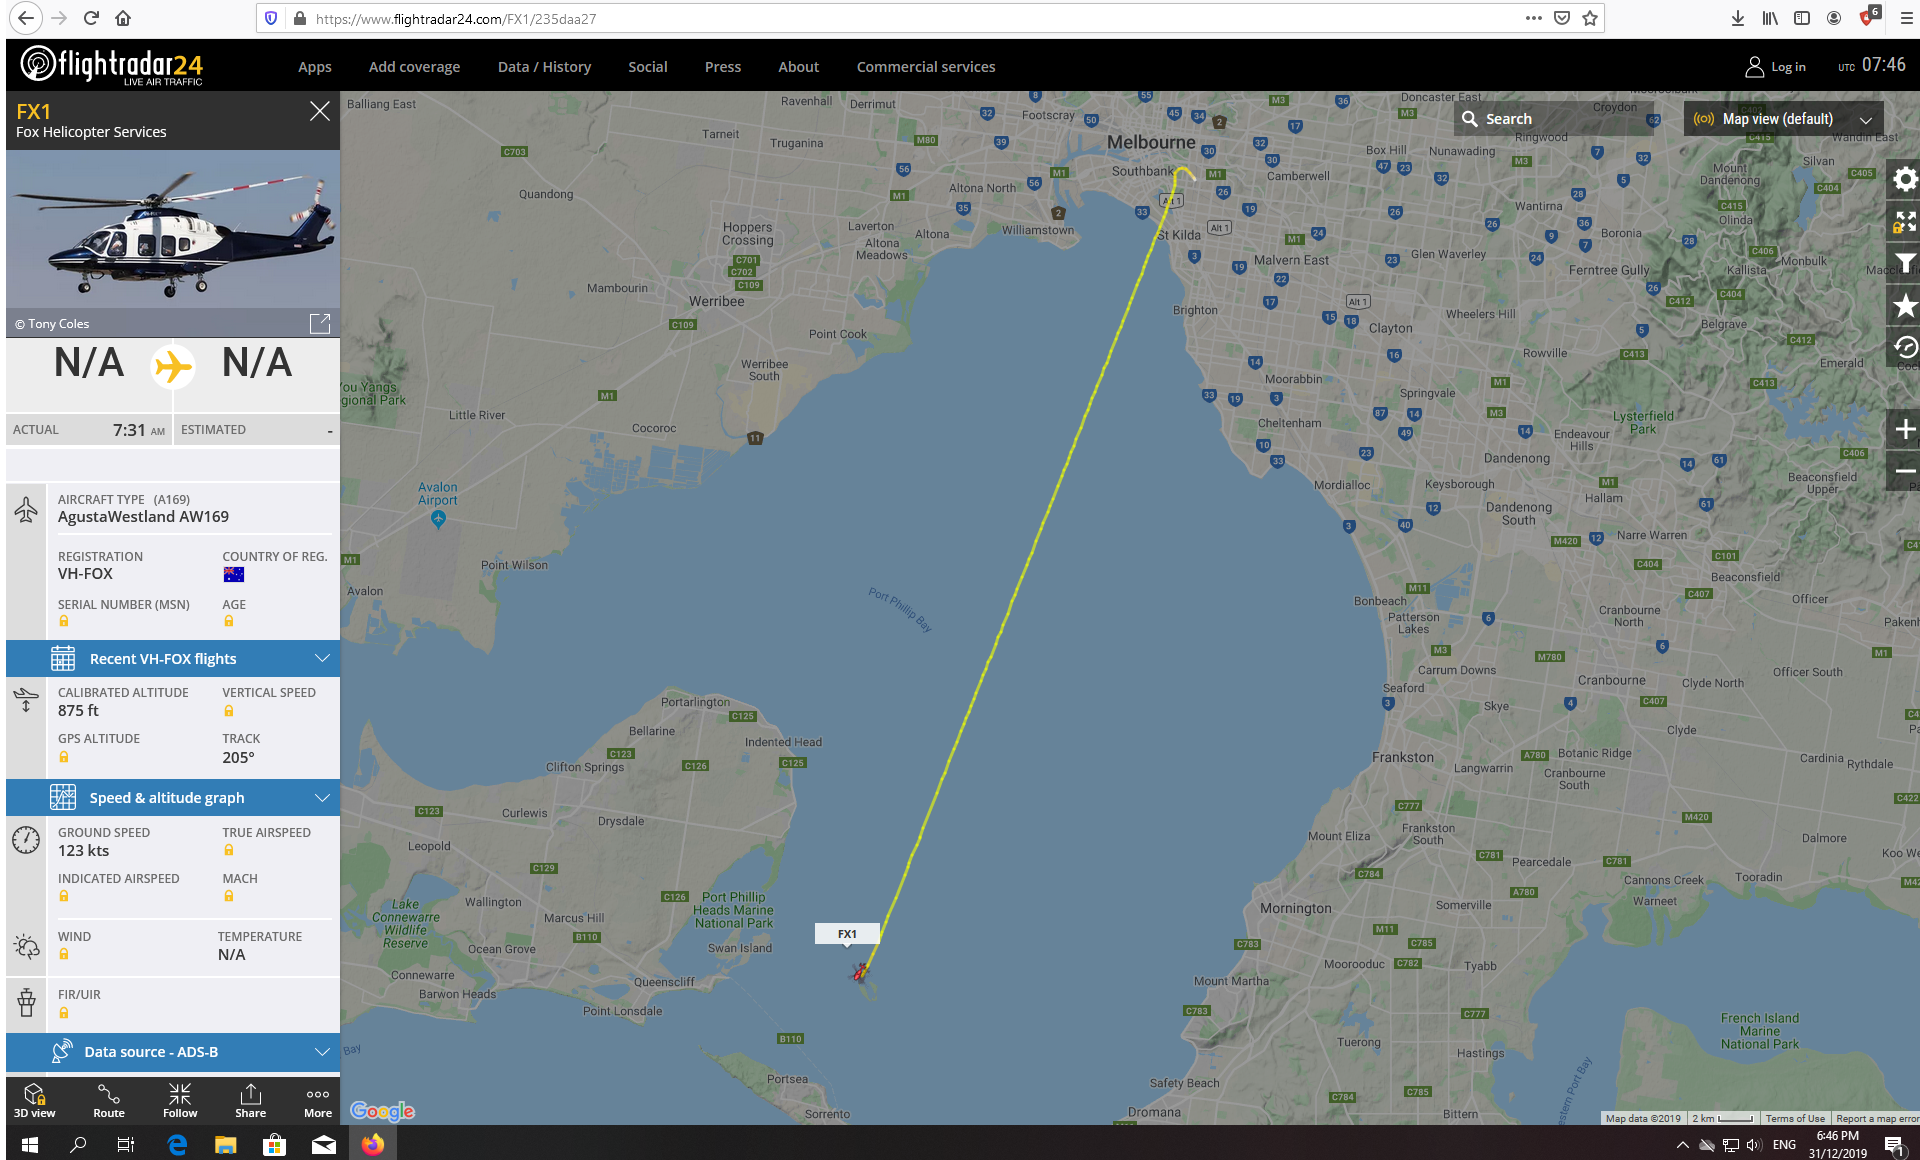This screenshot has width=1920, height=1160.
Task: Toggle fullscreen map mode
Action: coord(1905,221)
